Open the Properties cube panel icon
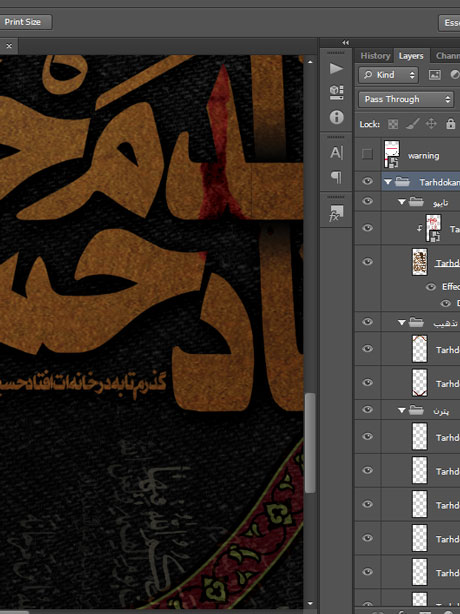This screenshot has height=614, width=460. (x=336, y=92)
